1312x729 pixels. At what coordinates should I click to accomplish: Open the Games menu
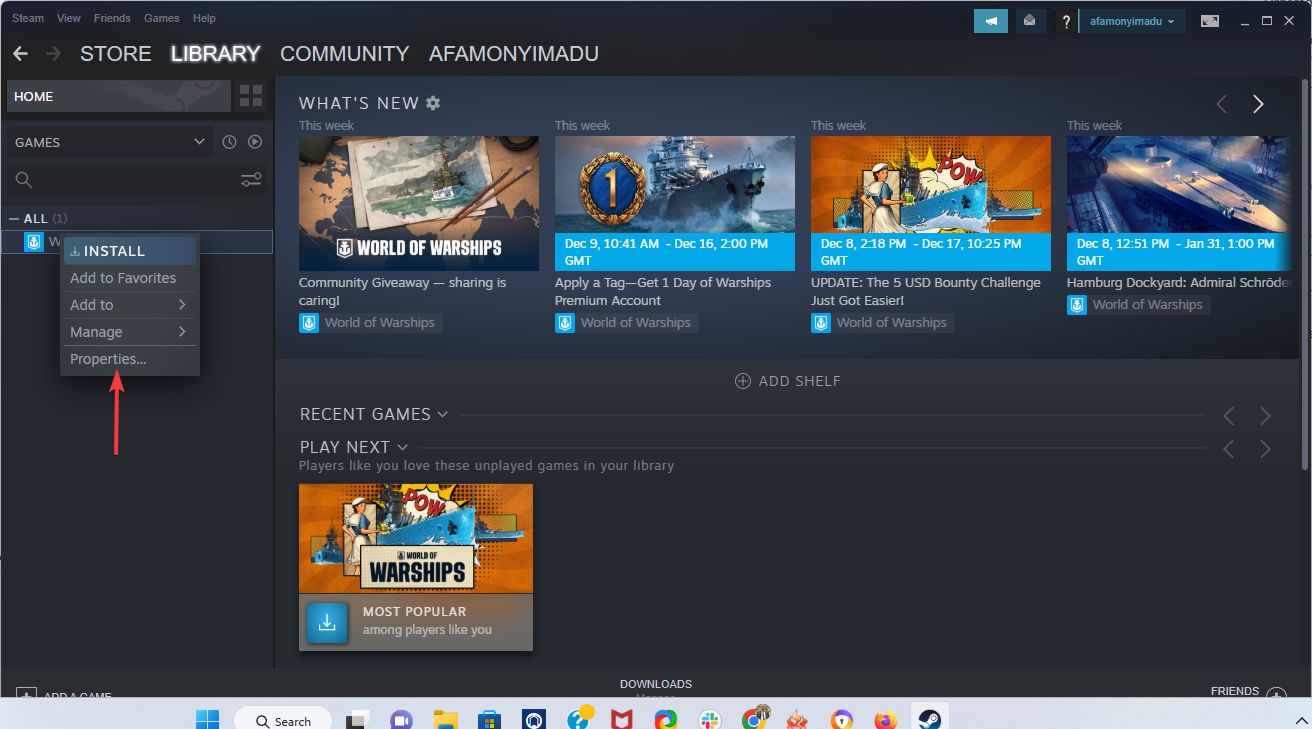(162, 18)
